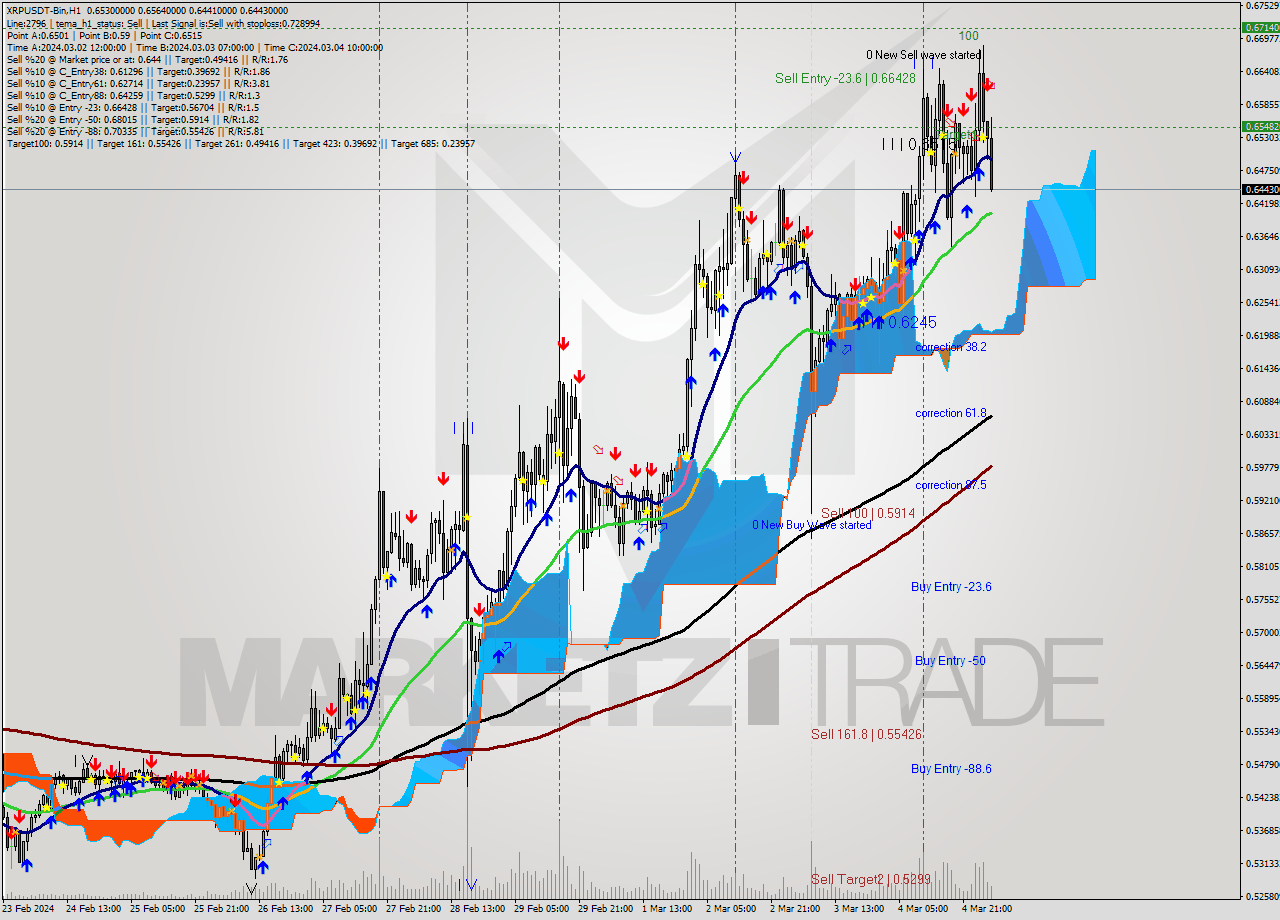Viewport: 1280px width, 920px height.
Task: Click the 'Buy Entry -88.6' label
Action: [951, 768]
